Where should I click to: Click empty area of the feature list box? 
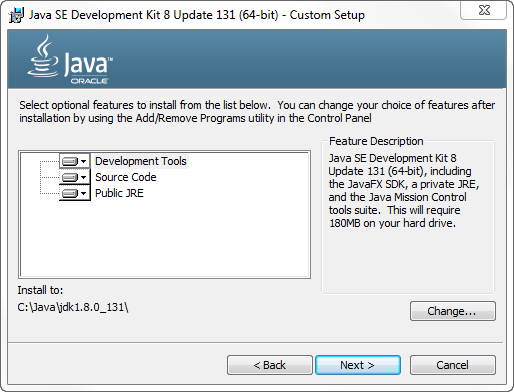point(165,238)
